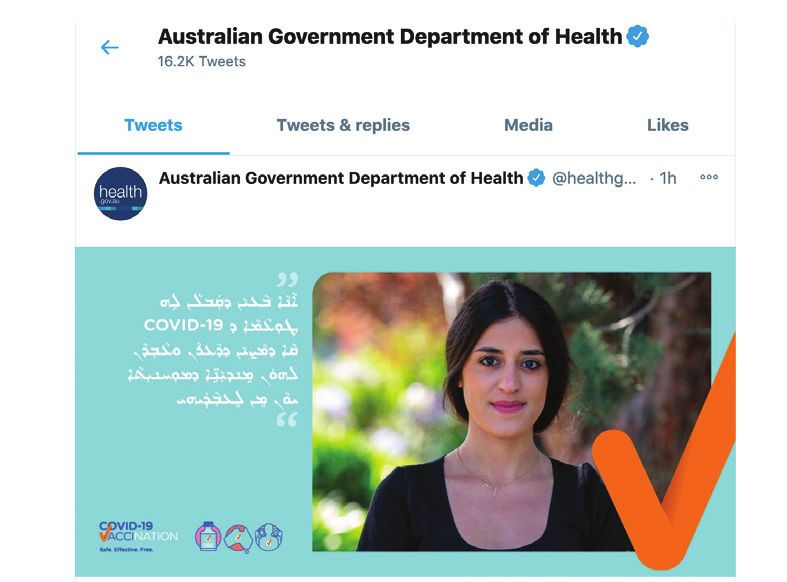Viewport: 787px width, 582px height.
Task: Open the Tweets & replies tab
Action: coord(343,125)
